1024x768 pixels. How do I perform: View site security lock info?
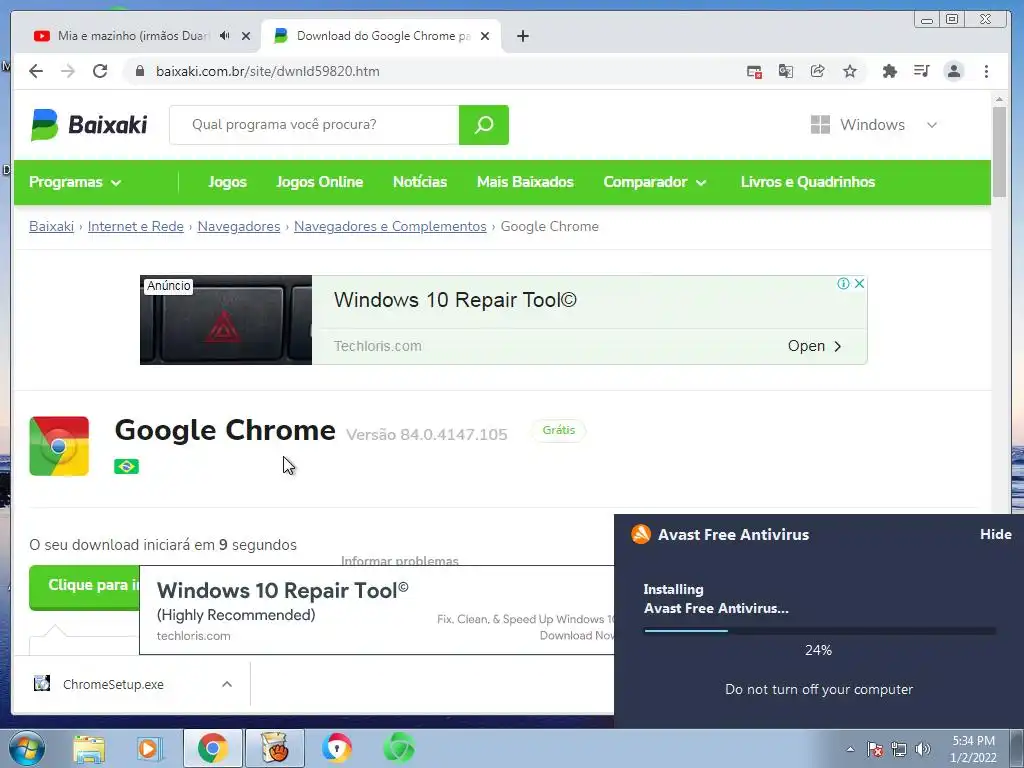pyautogui.click(x=140, y=71)
